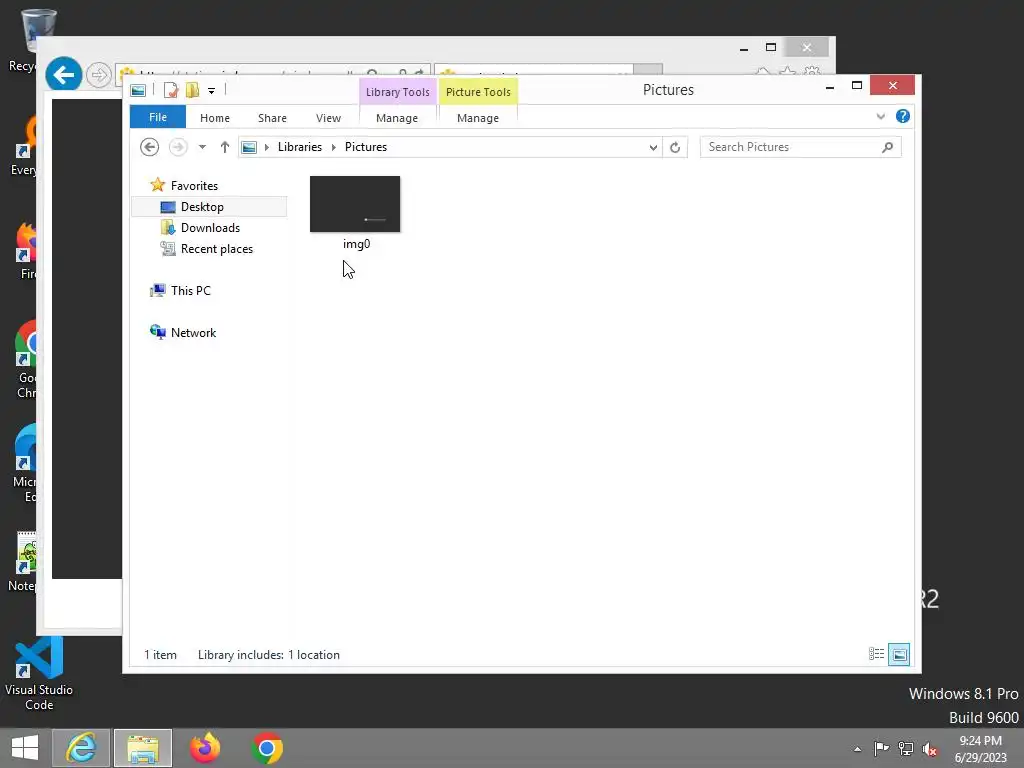Maximize the Pictures window
Image resolution: width=1024 pixels, height=768 pixels.
(x=857, y=86)
